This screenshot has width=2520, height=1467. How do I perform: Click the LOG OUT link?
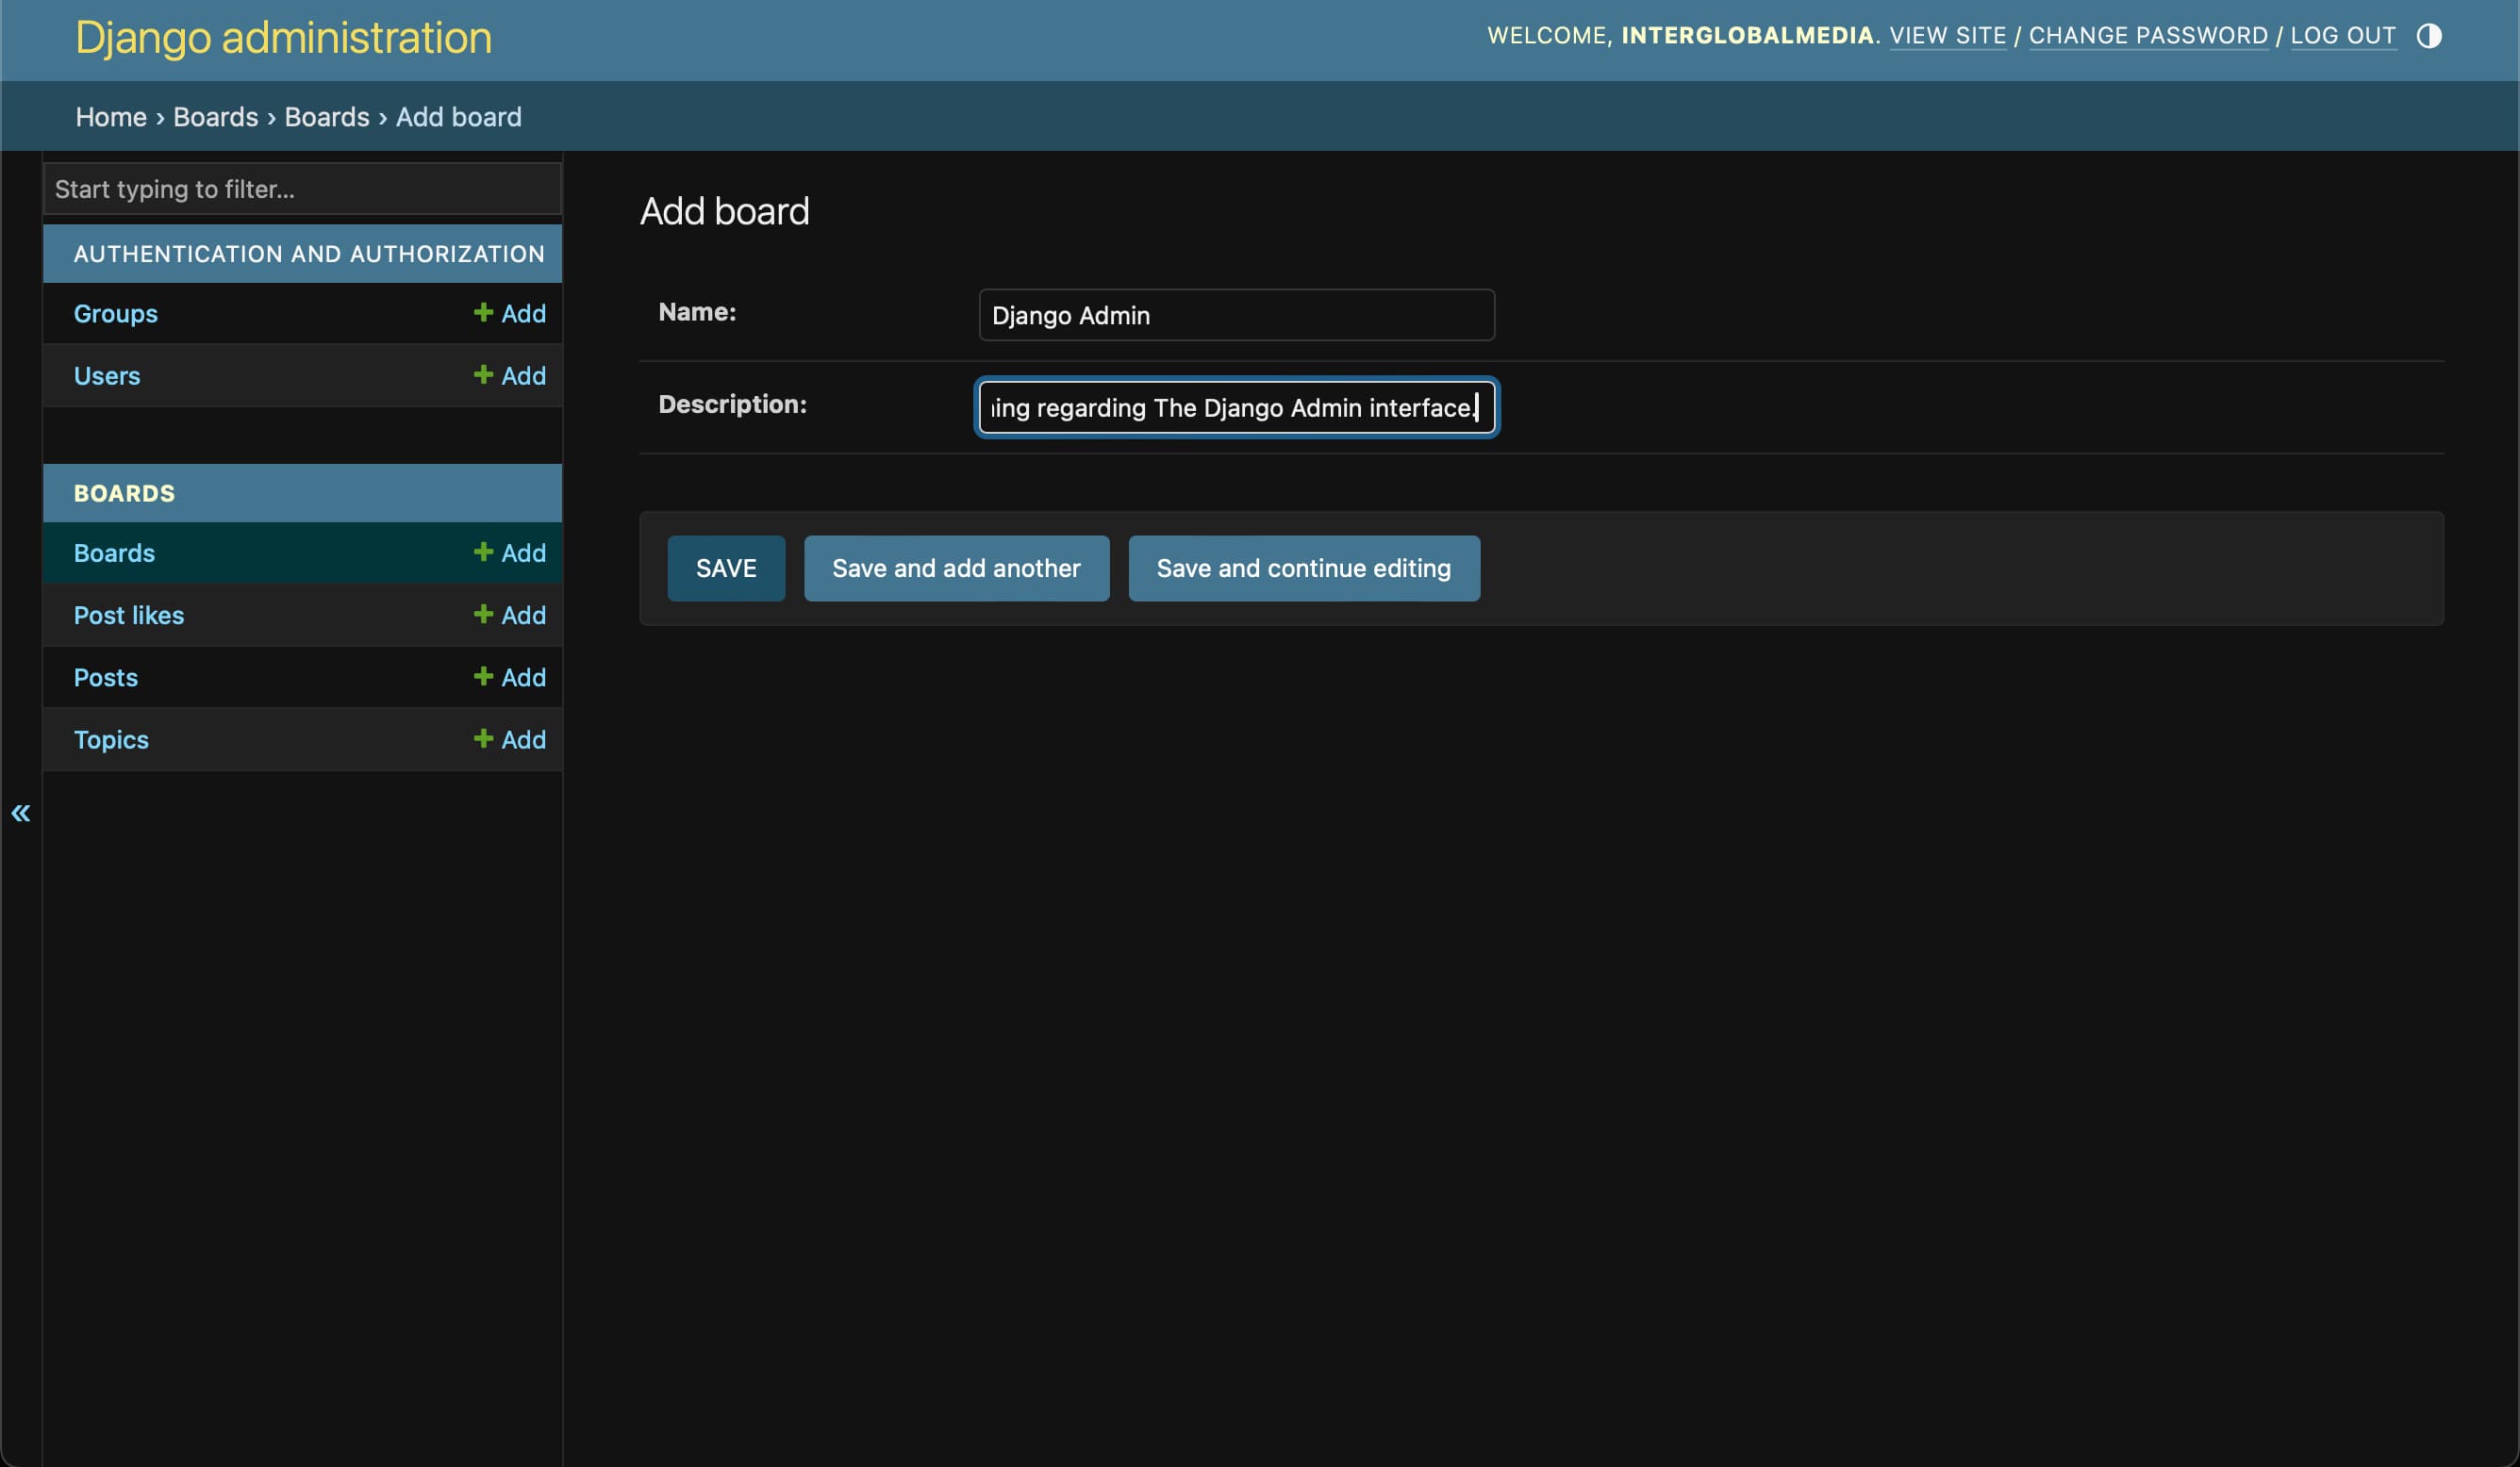(x=2343, y=35)
